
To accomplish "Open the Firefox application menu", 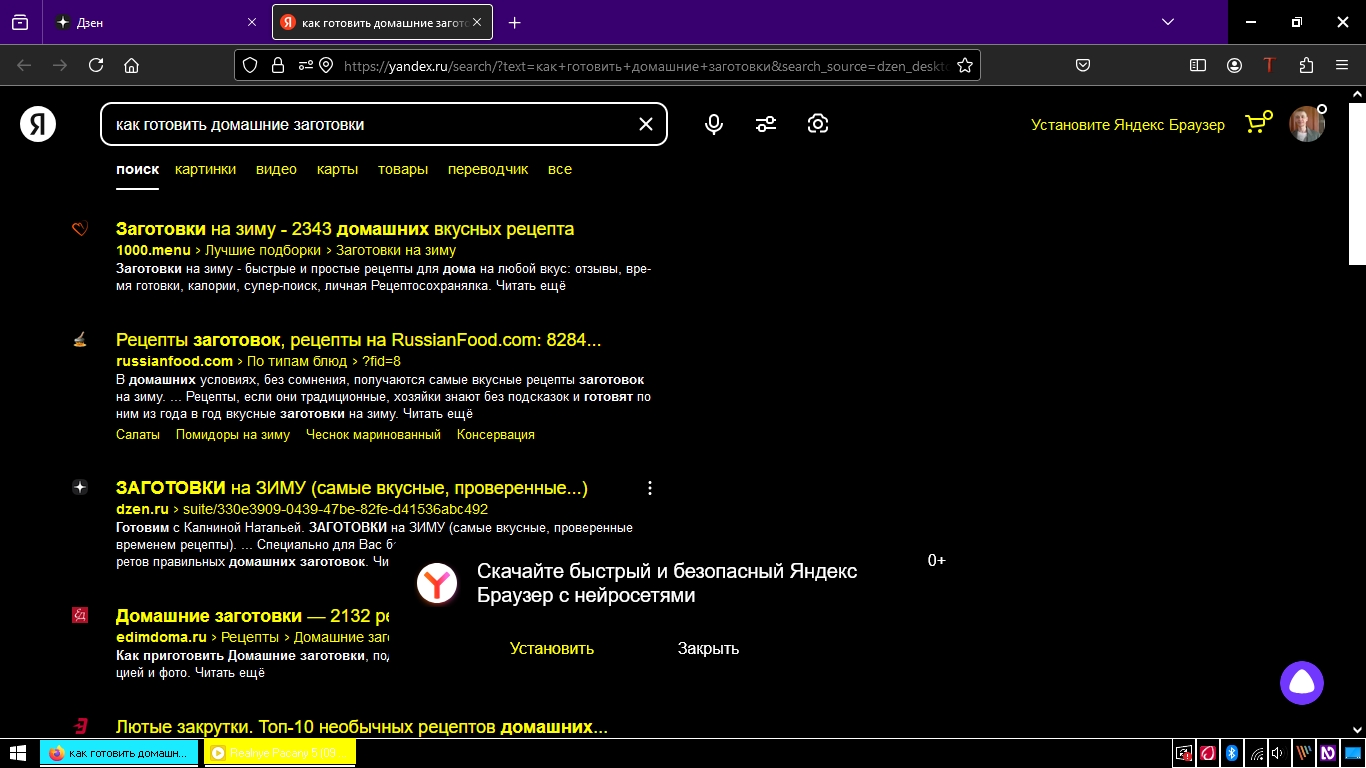I will click(x=1342, y=65).
